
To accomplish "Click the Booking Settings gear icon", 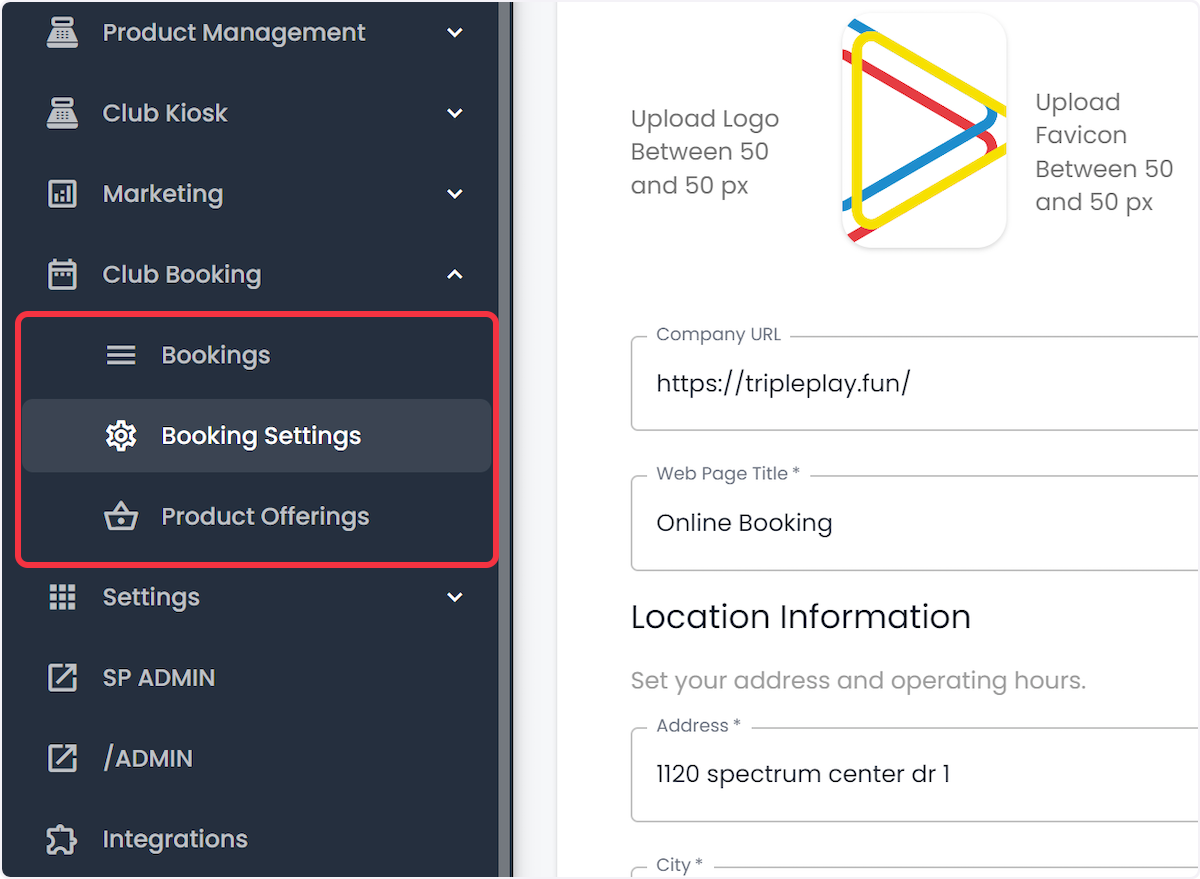I will coord(121,436).
